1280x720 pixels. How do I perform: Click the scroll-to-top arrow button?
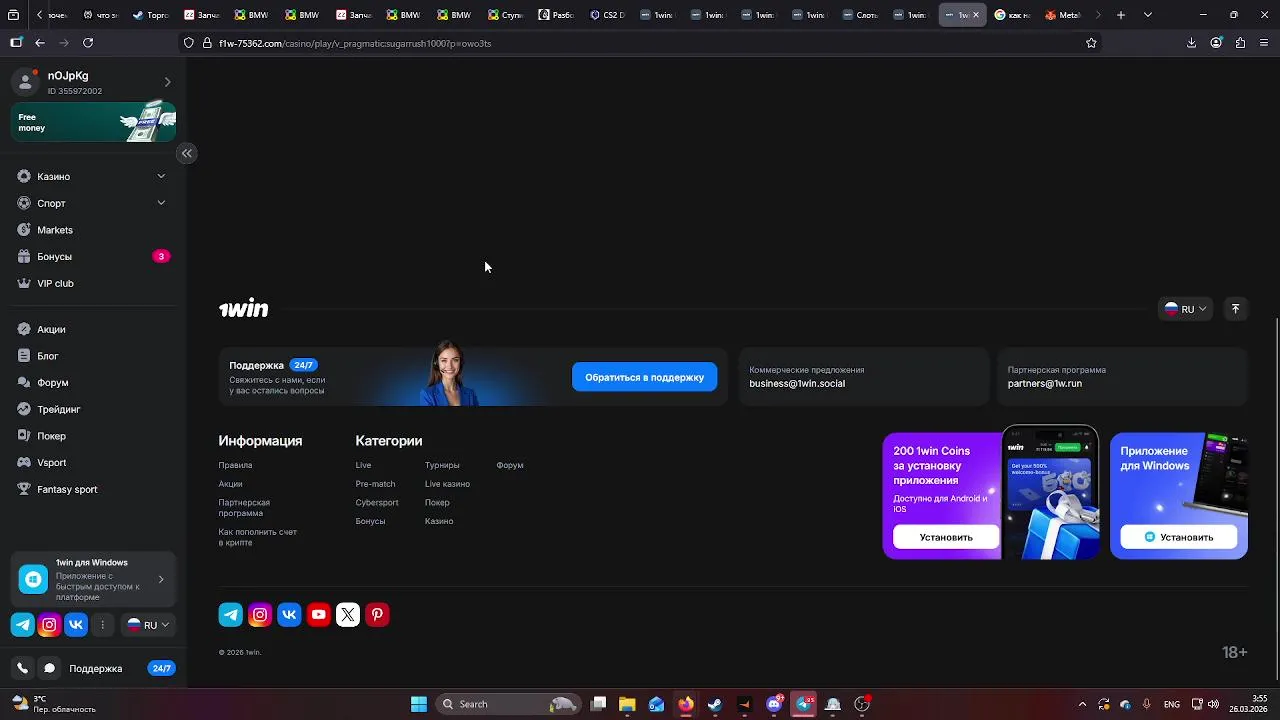pos(1235,309)
